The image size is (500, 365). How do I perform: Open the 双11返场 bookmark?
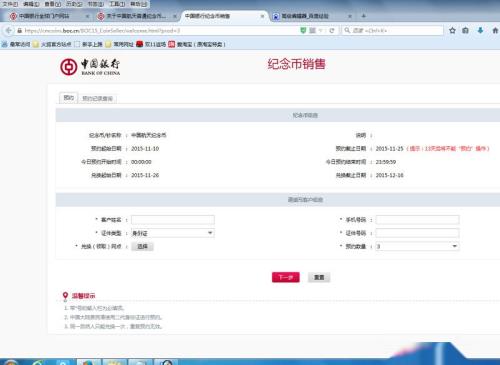coord(151,44)
